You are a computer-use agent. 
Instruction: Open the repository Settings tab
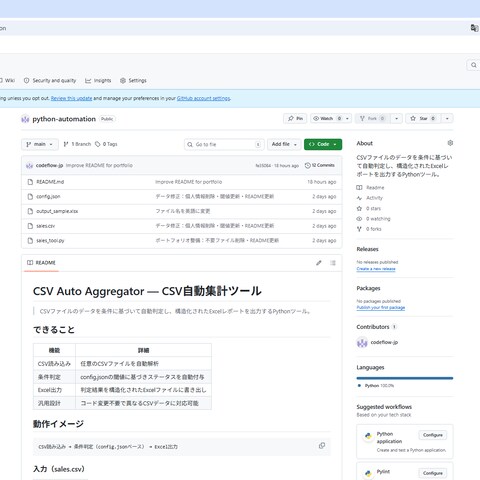(x=133, y=80)
